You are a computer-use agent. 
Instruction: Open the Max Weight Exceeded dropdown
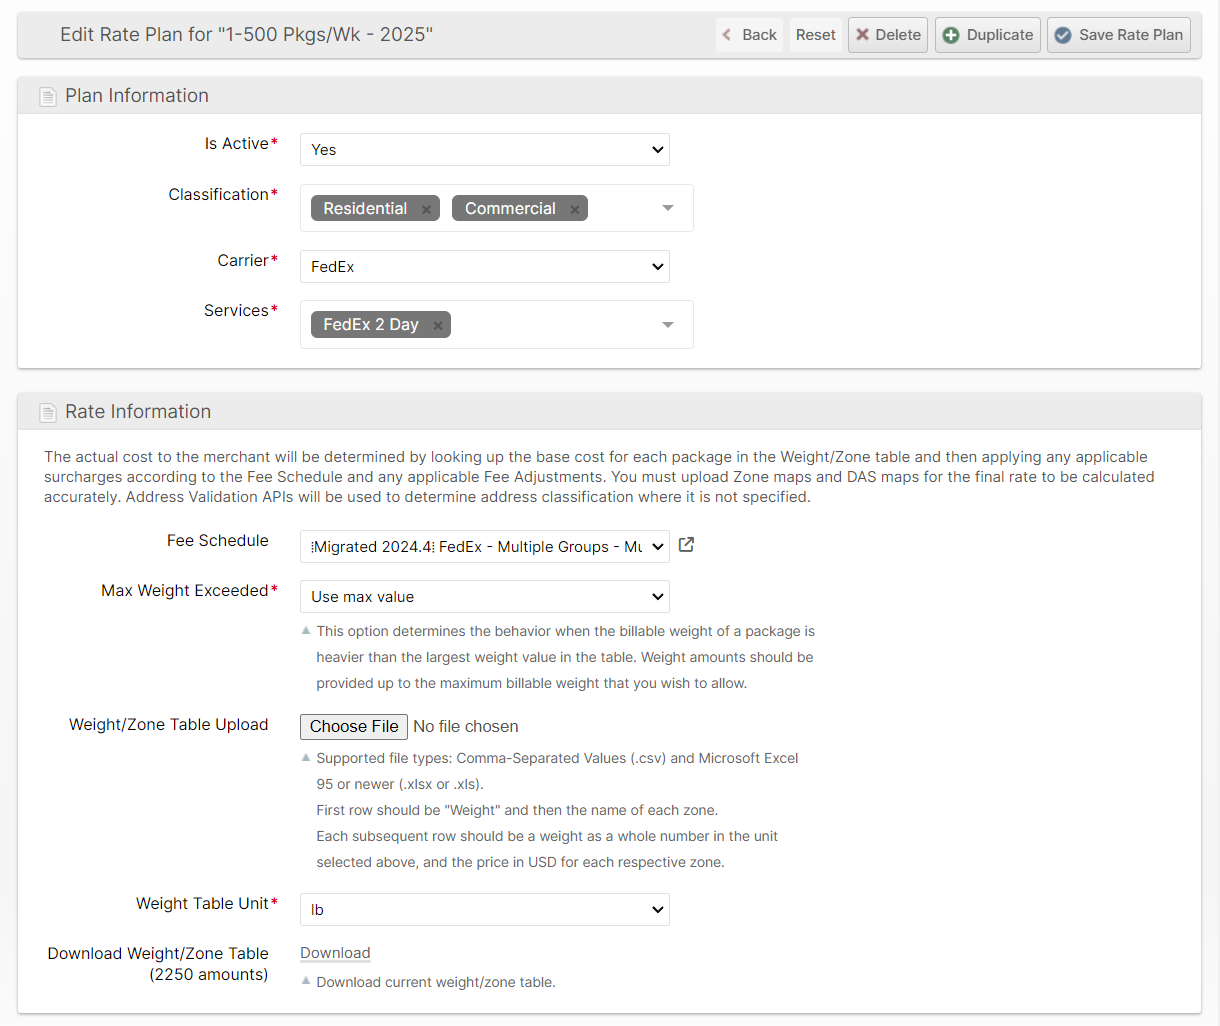[x=484, y=597]
